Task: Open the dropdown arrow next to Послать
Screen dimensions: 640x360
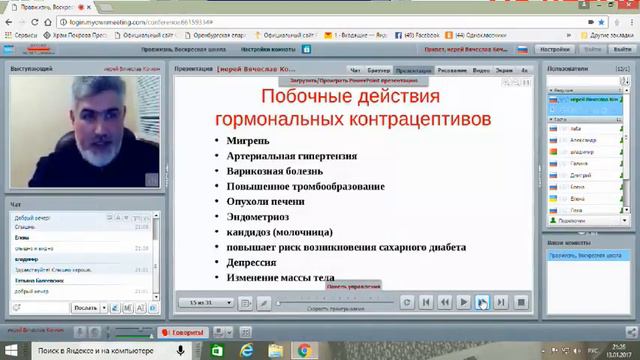Action: coord(104,308)
